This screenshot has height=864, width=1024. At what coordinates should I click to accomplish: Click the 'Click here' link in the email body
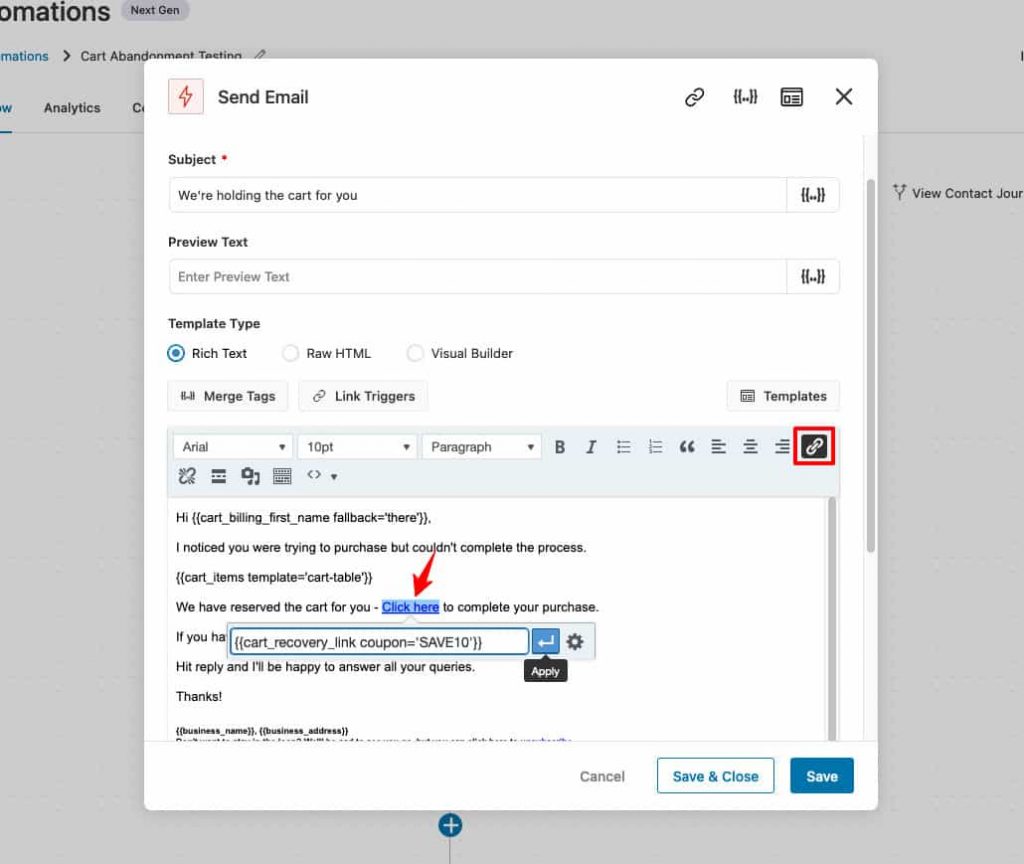pyautogui.click(x=410, y=607)
